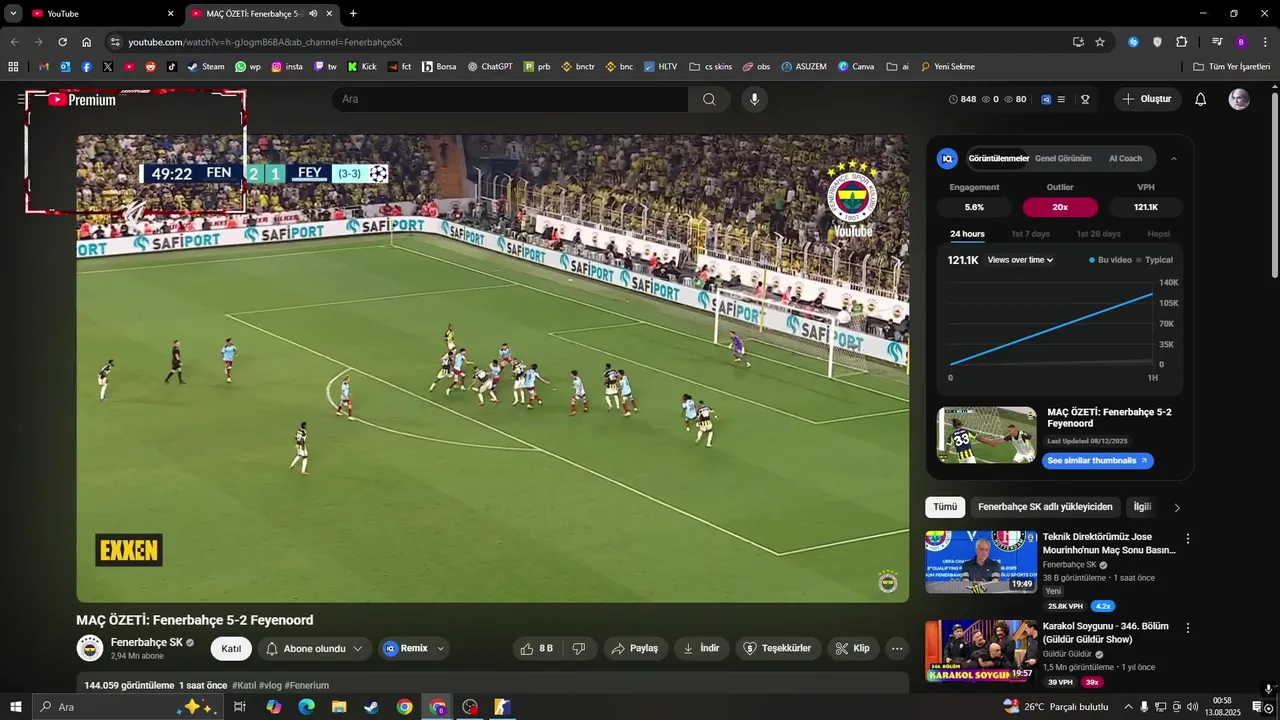Viewport: 1280px width, 720px height.
Task: Open the 'cs skins' bookmark folder
Action: tap(711, 67)
